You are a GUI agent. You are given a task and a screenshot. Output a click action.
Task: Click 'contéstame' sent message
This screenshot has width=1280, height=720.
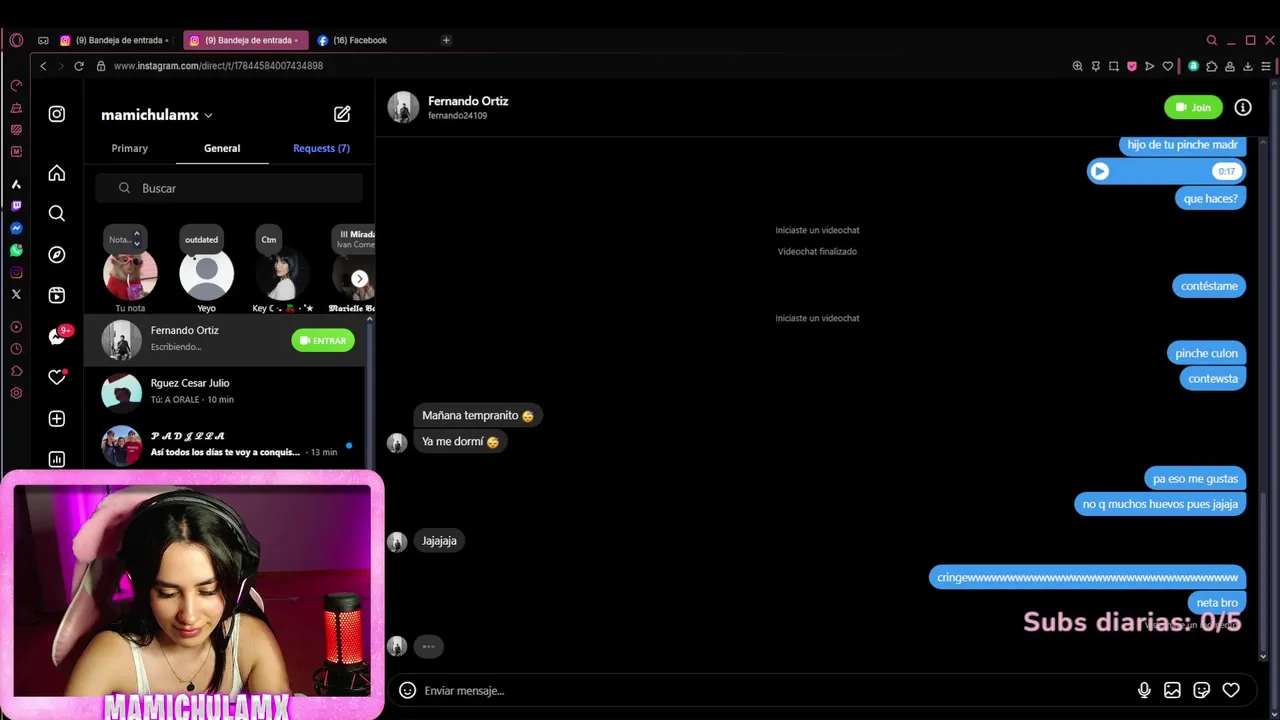(x=1209, y=286)
